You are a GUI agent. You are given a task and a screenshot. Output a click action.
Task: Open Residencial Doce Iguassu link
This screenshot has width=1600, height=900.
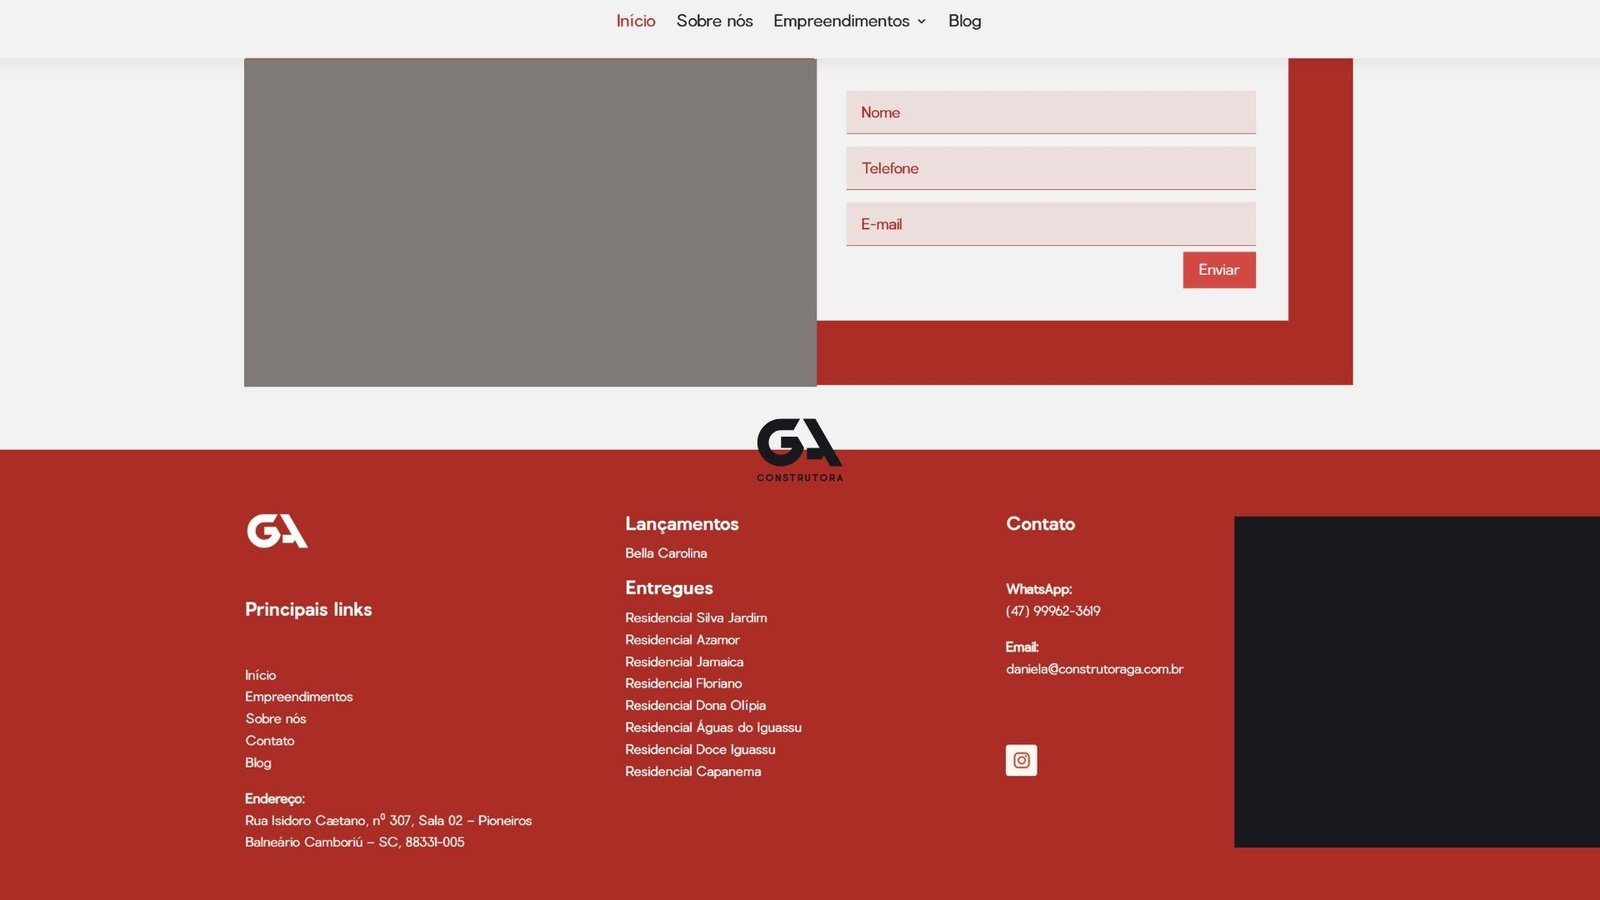point(700,750)
